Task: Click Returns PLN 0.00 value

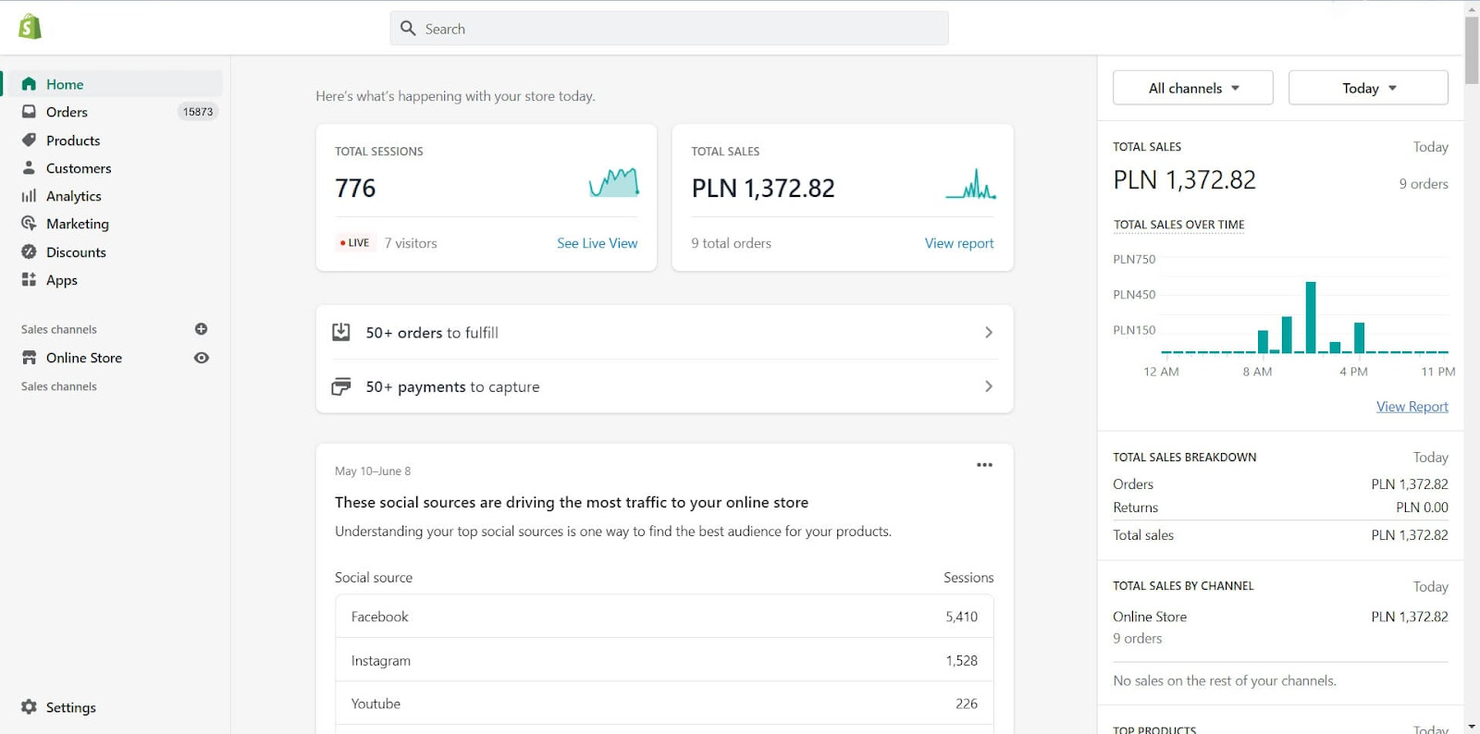Action: coord(1422,508)
